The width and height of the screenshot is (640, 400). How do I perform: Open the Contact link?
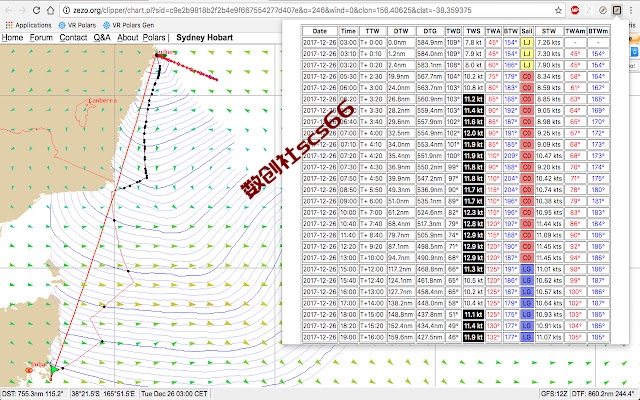73,38
